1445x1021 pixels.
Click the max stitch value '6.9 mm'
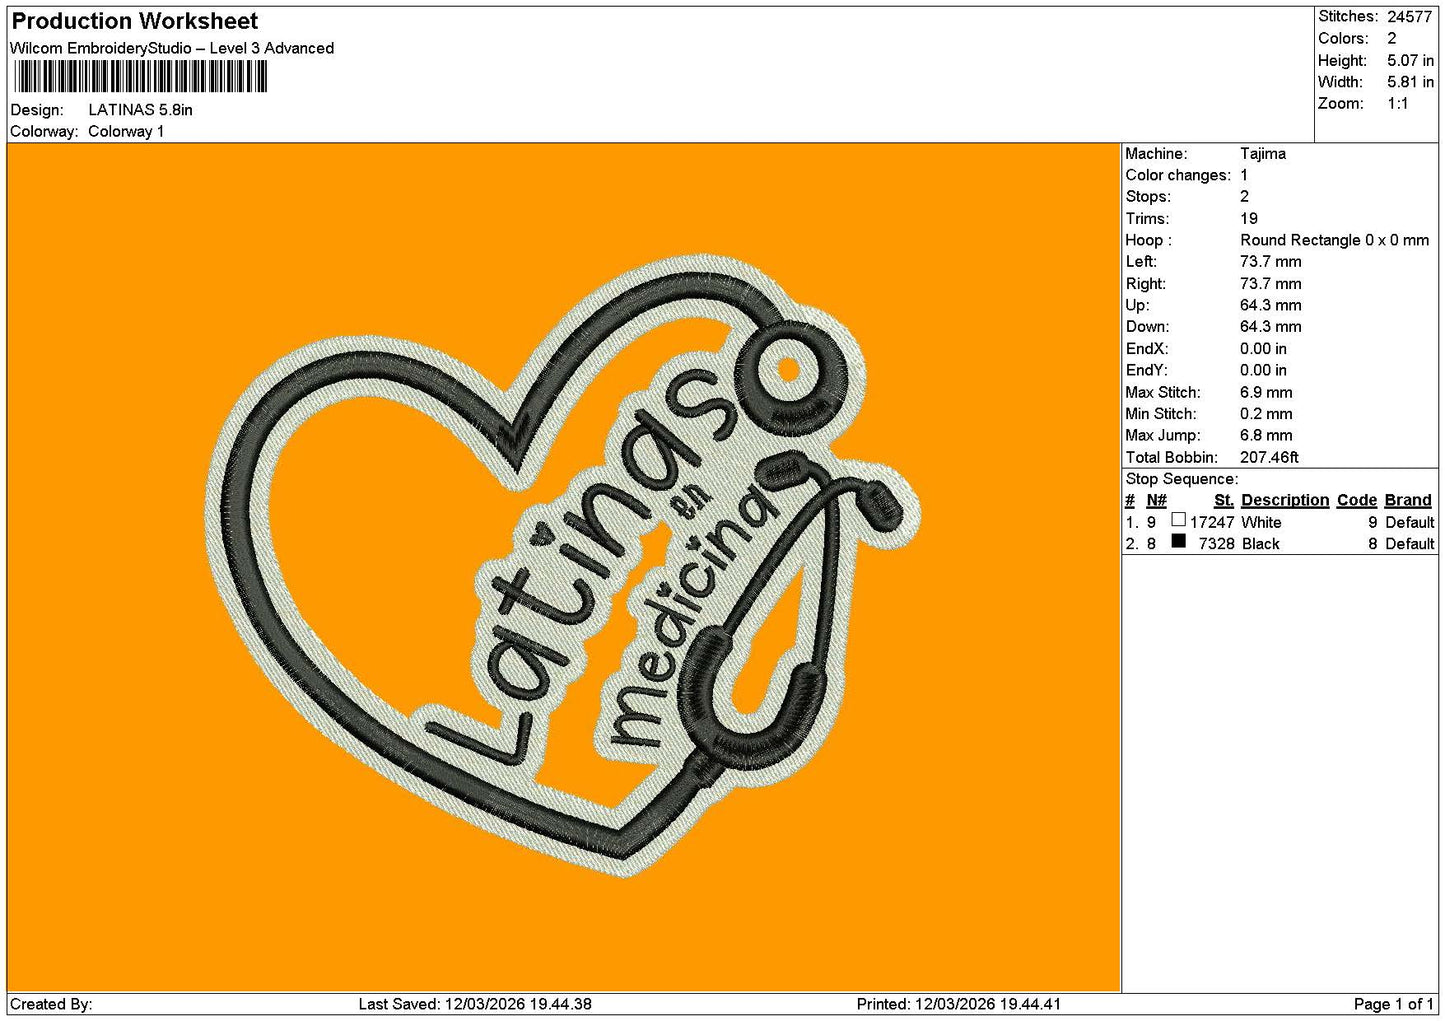(1266, 393)
